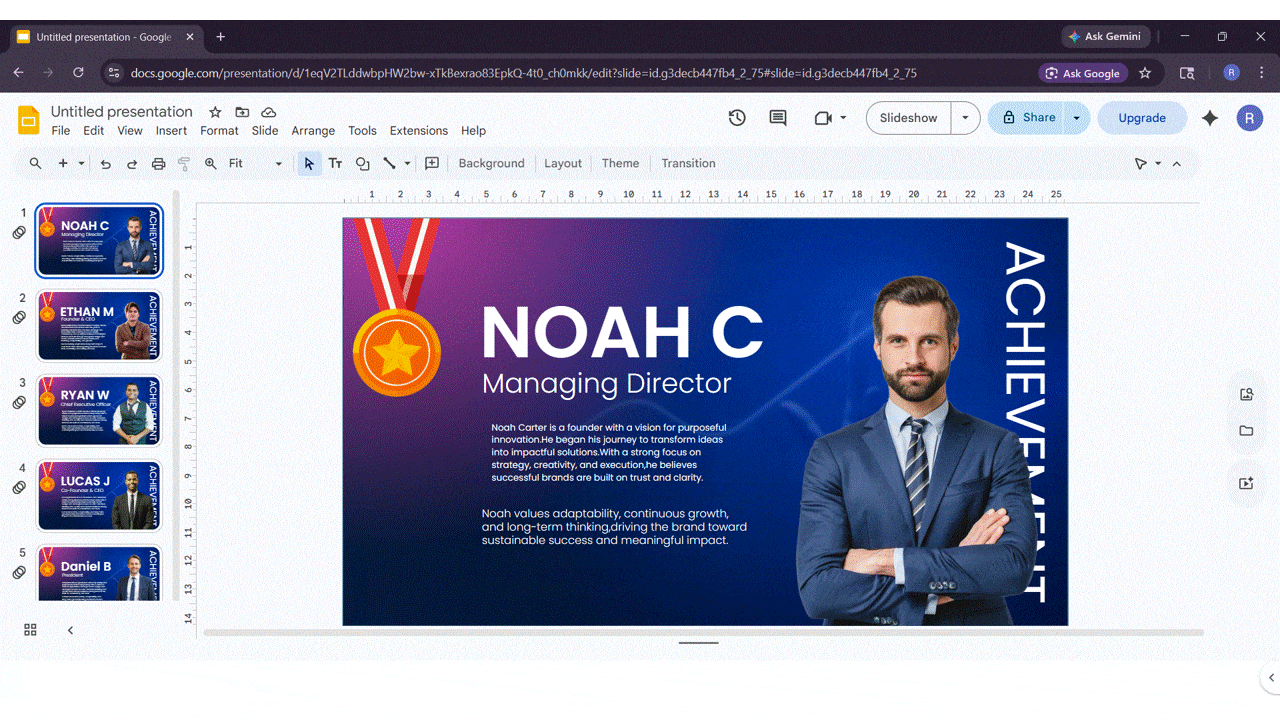Viewport: 1280px width, 720px height.
Task: Open the Insert shape tool
Action: (362, 163)
